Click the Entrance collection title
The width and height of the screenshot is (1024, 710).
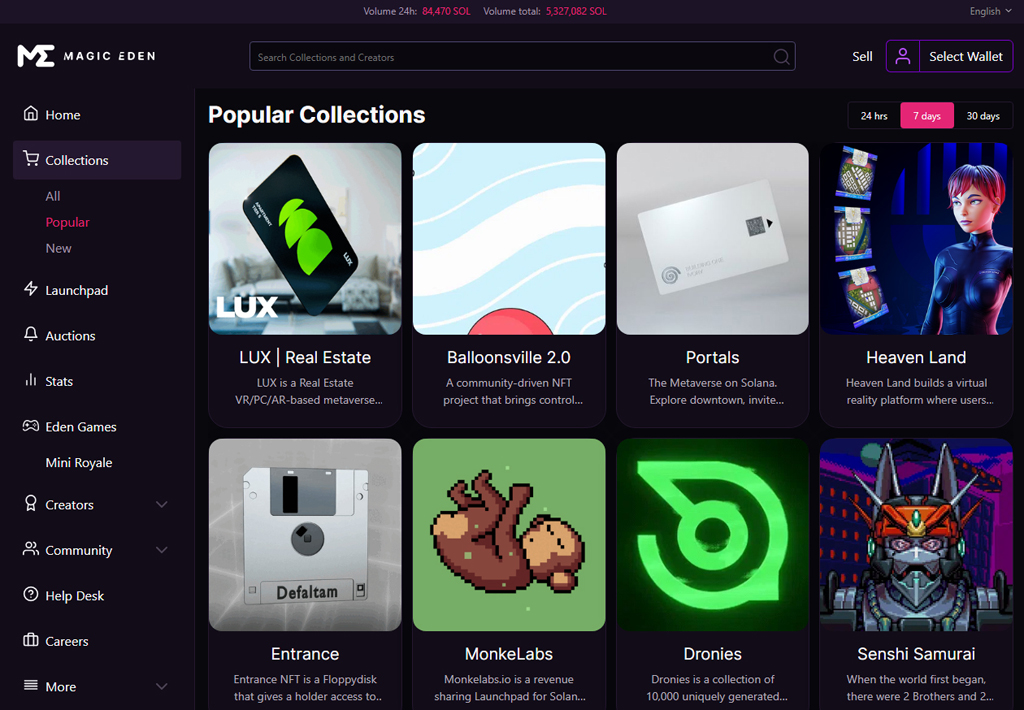(305, 654)
